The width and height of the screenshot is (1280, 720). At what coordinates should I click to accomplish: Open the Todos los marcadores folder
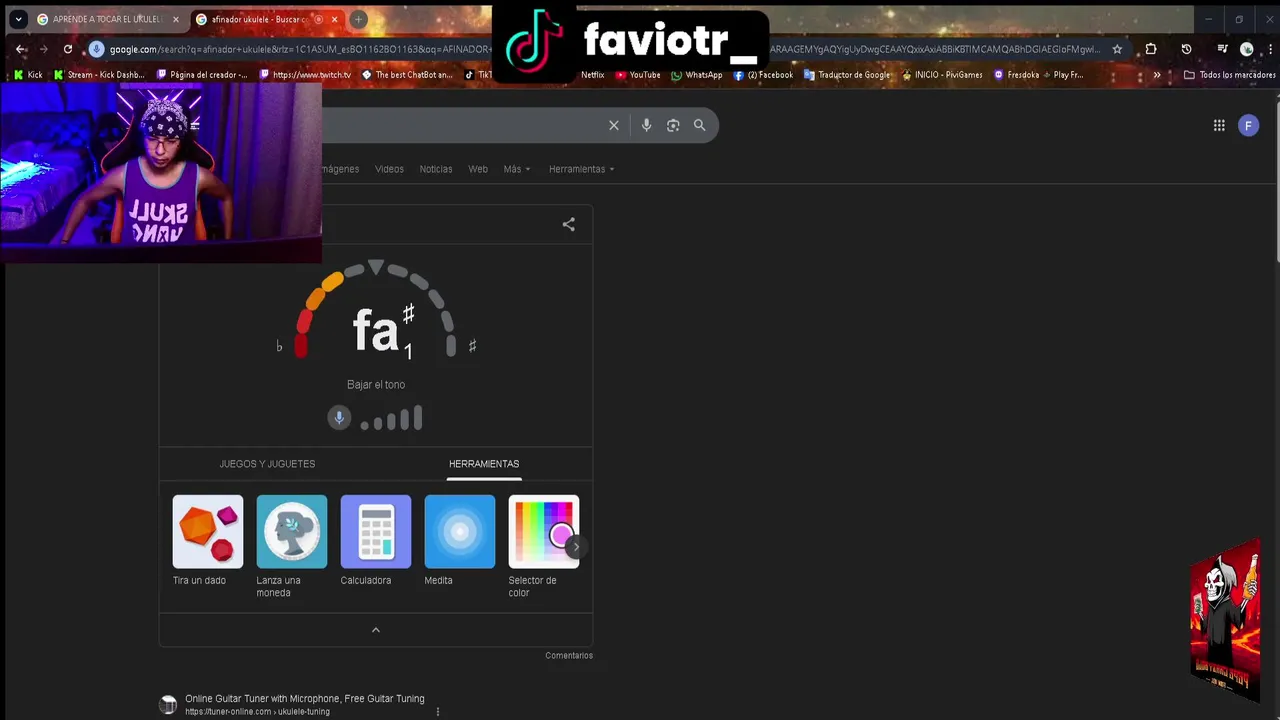(x=1229, y=75)
